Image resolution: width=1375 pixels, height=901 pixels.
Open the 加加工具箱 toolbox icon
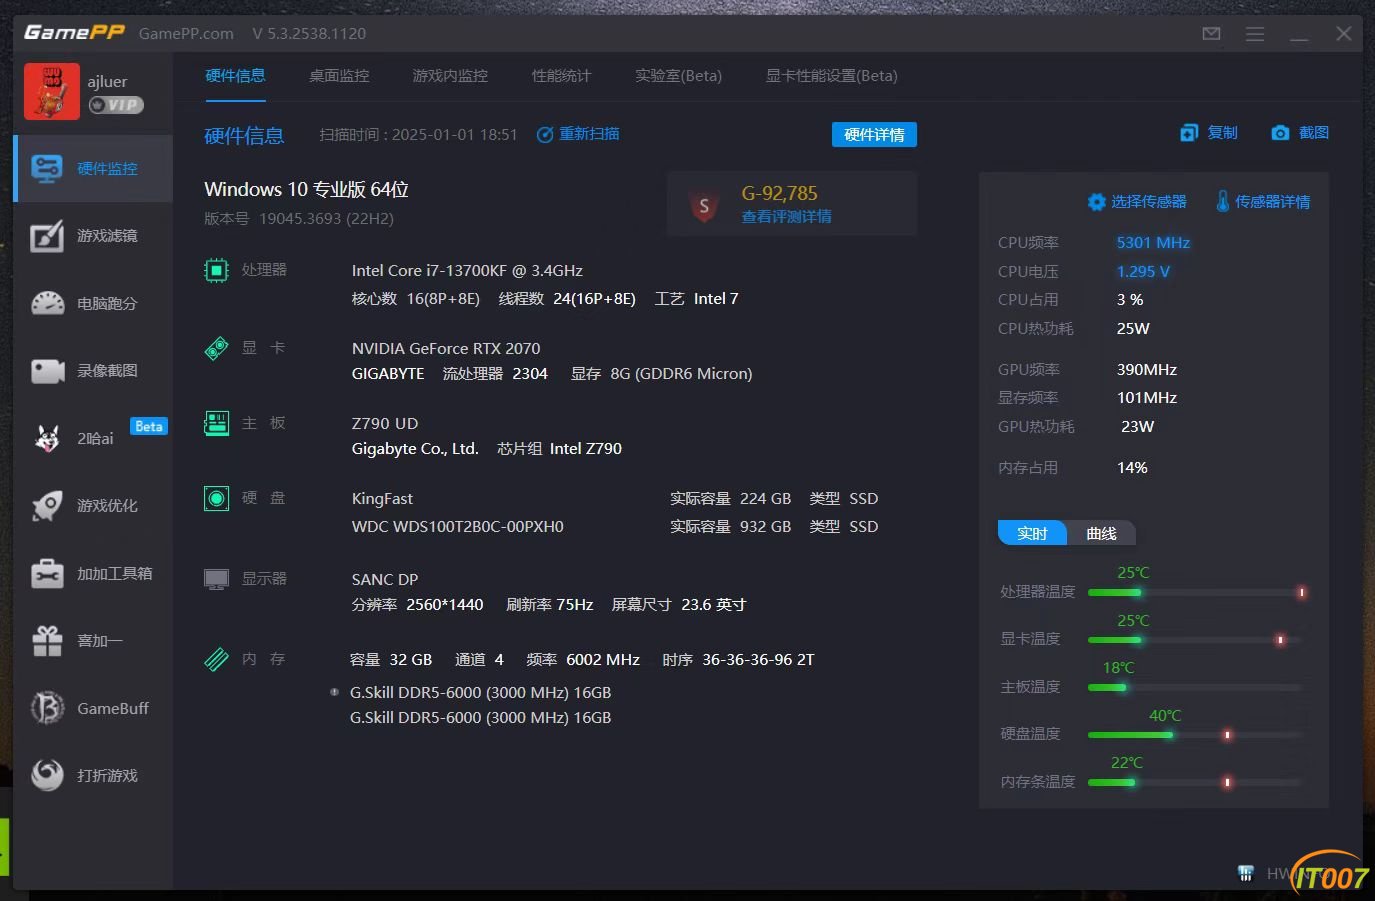47,573
